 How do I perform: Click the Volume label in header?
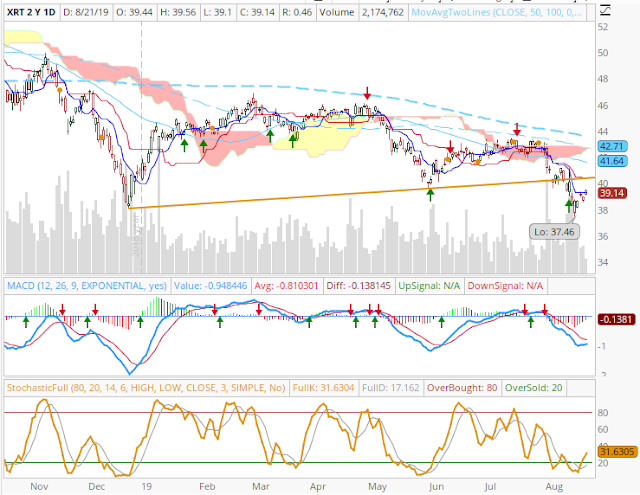337,13
